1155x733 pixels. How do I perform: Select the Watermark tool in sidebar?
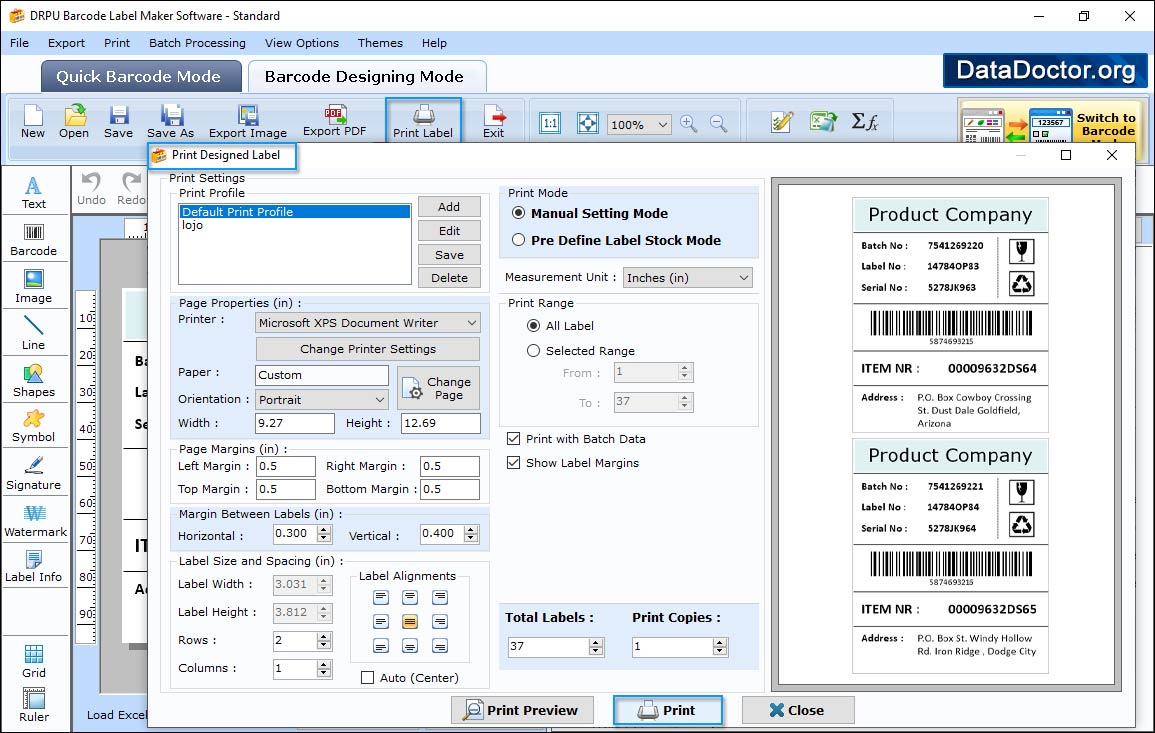click(x=35, y=521)
